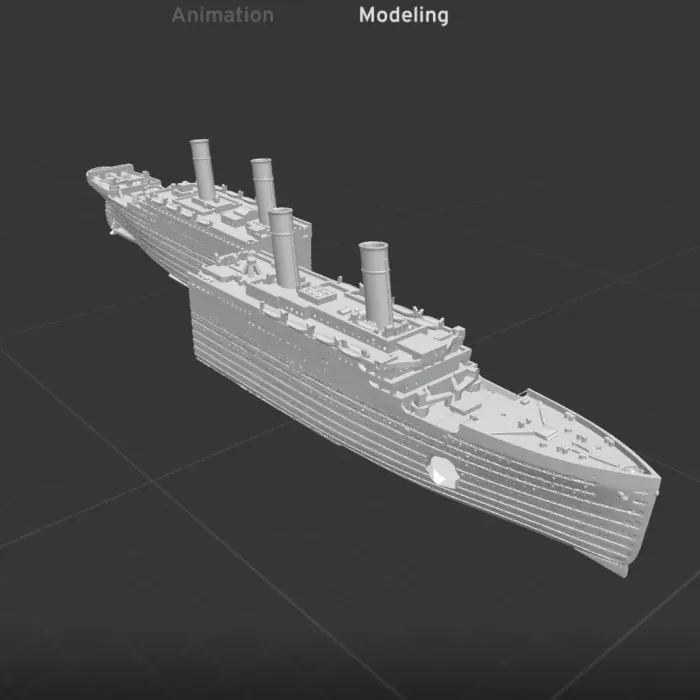Select the second funnel from the bow
This screenshot has height=700, width=700.
click(283, 250)
